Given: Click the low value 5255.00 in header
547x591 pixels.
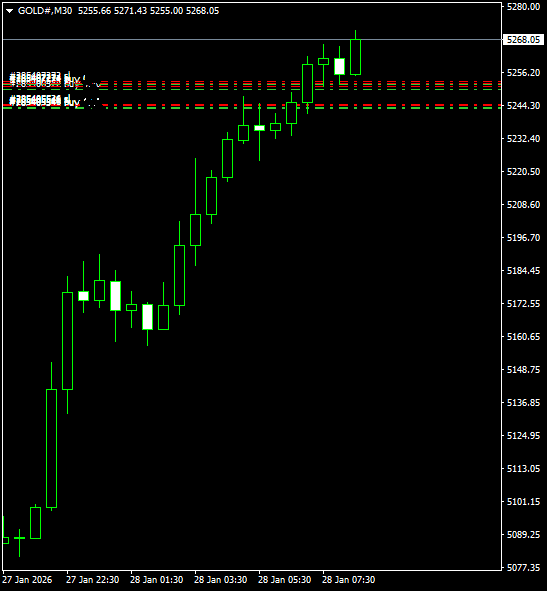Looking at the screenshot, I should [x=166, y=11].
